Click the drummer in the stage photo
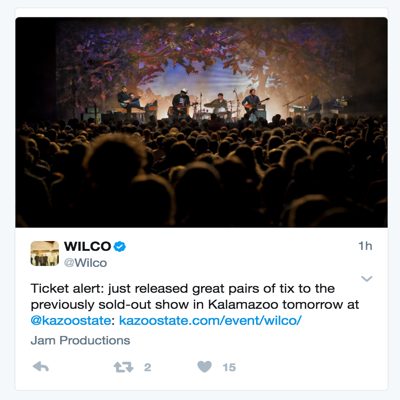The width and height of the screenshot is (400, 400). coord(220,103)
